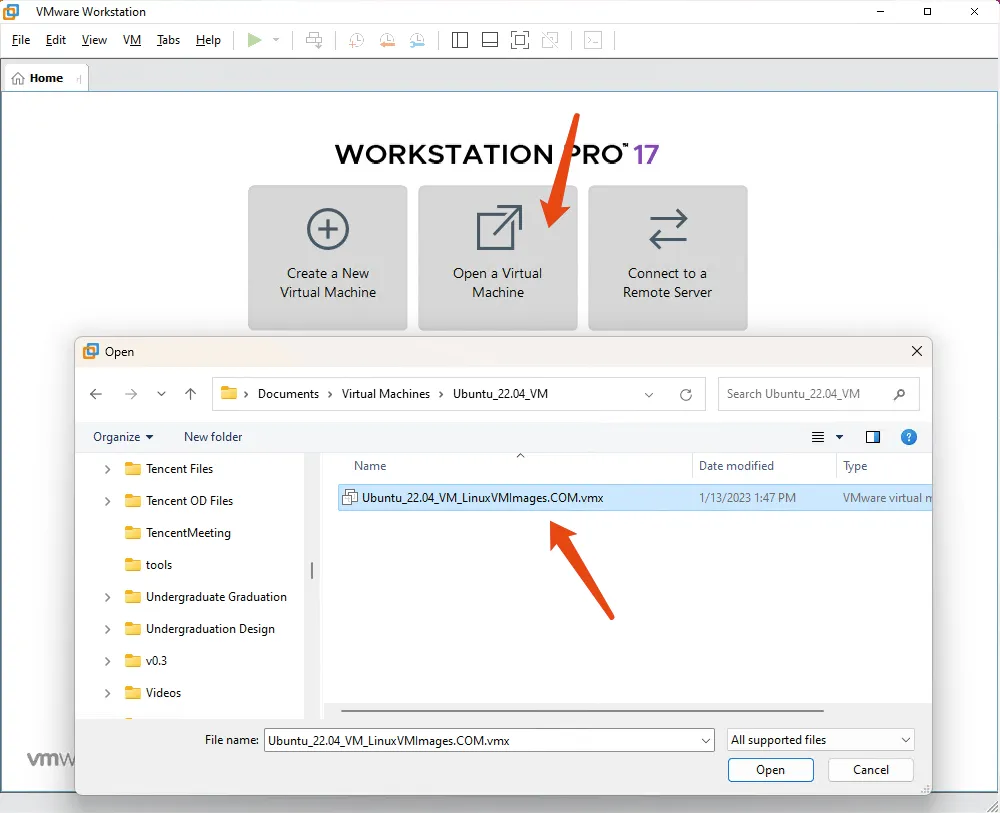
Task: Toggle the preview pane button
Action: (x=873, y=437)
